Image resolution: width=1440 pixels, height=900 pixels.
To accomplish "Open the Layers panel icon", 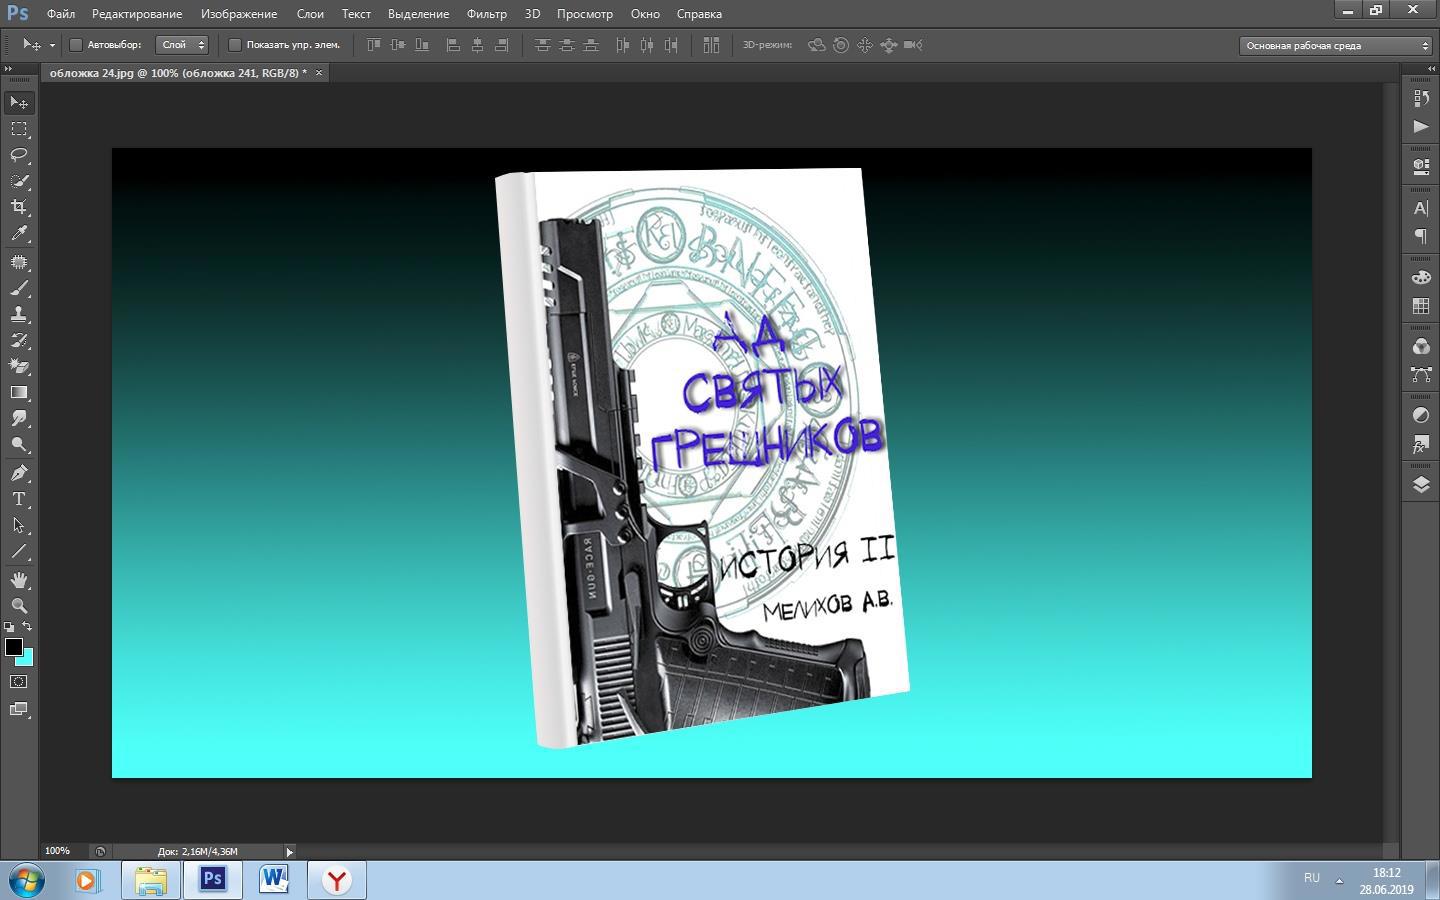I will (1420, 484).
